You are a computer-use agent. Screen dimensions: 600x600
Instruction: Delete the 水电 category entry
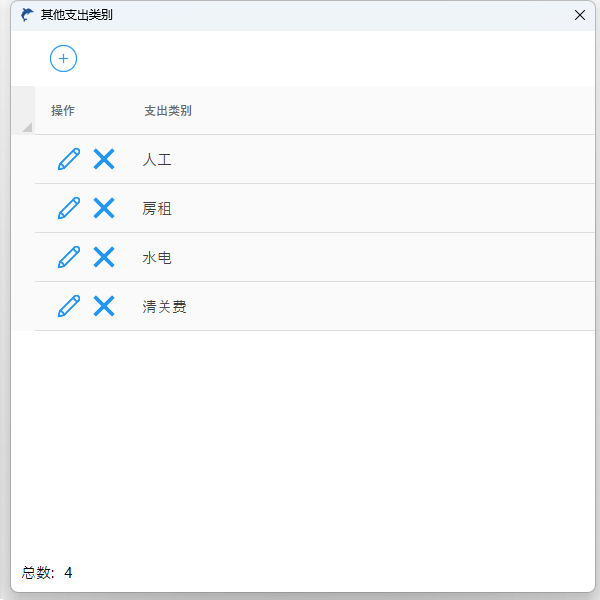tap(104, 257)
